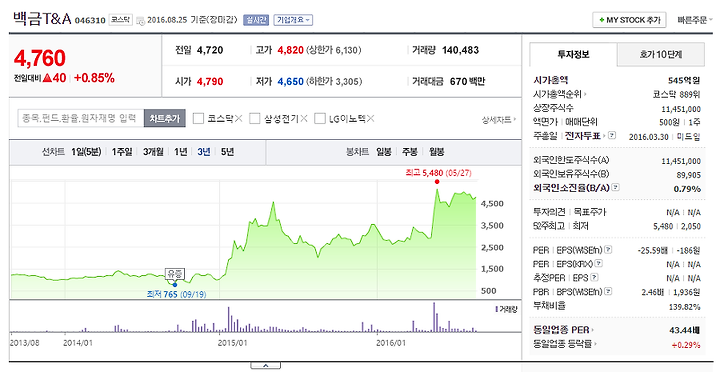Click the 외국인소진율 value 0.79%
Image resolution: width=720 pixels, height=372 pixels.
click(x=687, y=189)
